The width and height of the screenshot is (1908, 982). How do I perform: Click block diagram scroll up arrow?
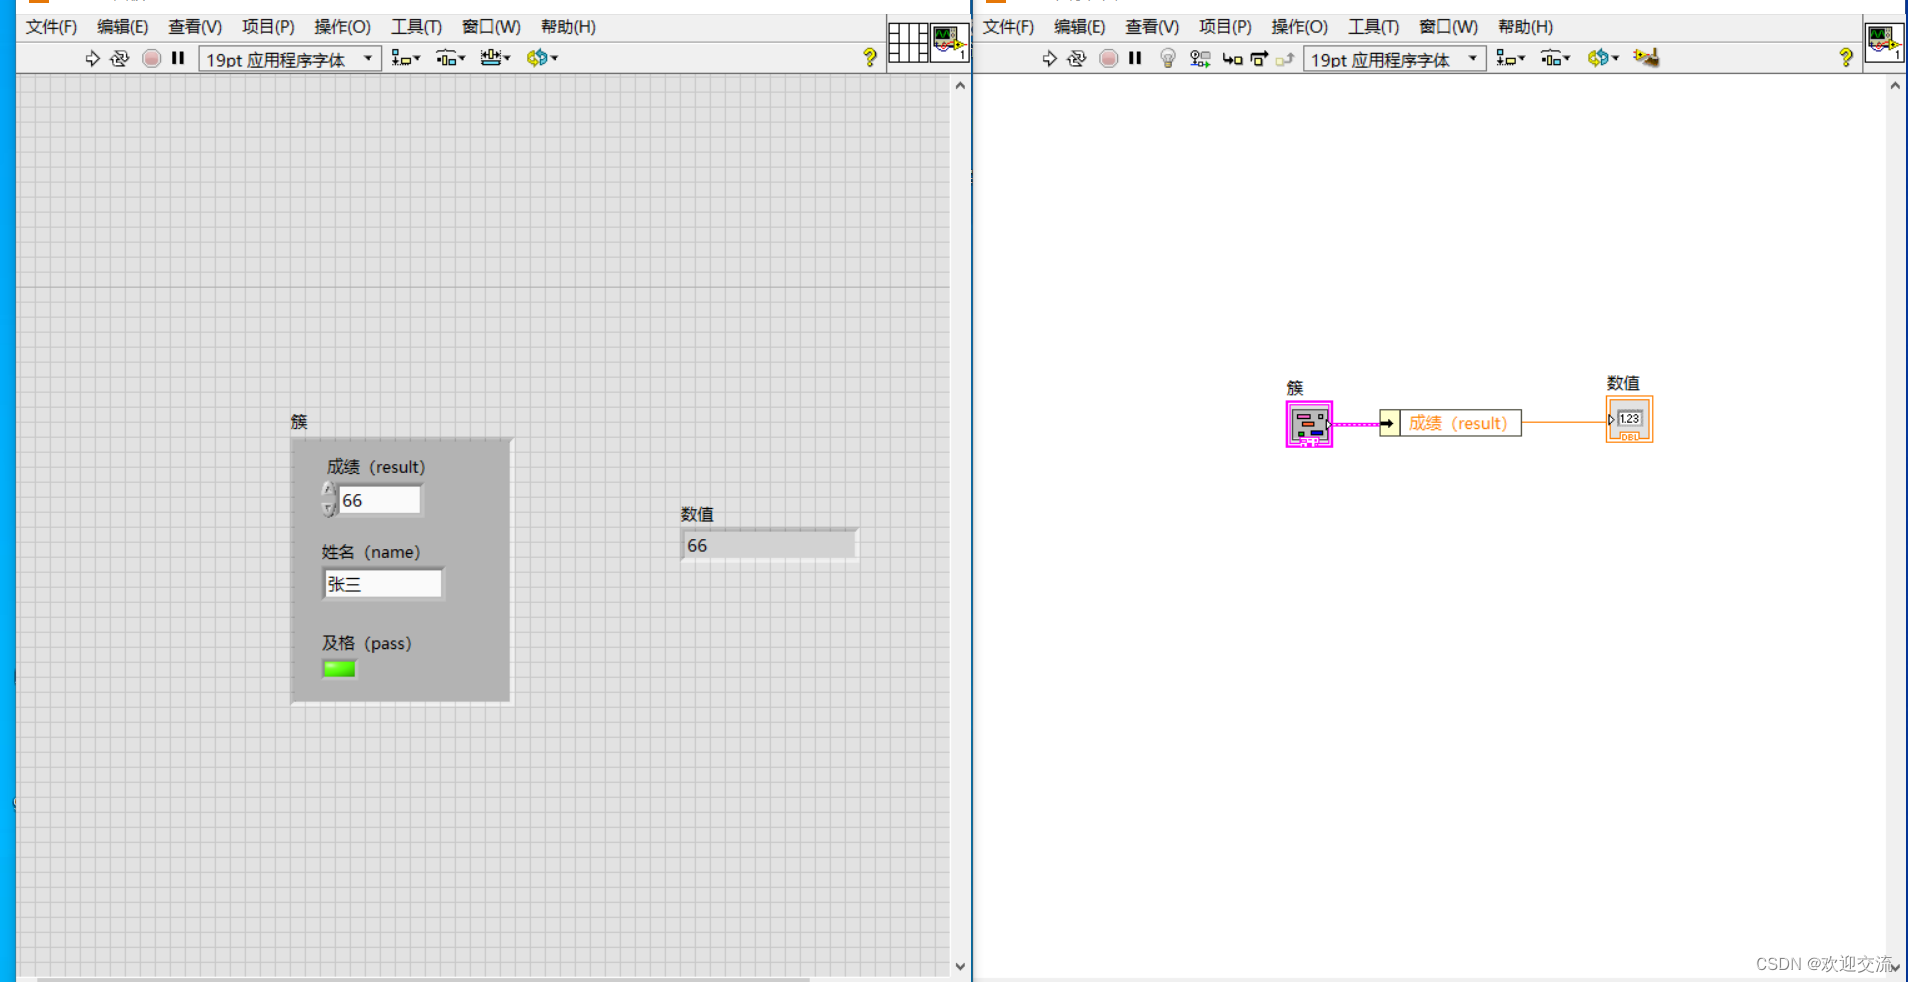(1895, 86)
